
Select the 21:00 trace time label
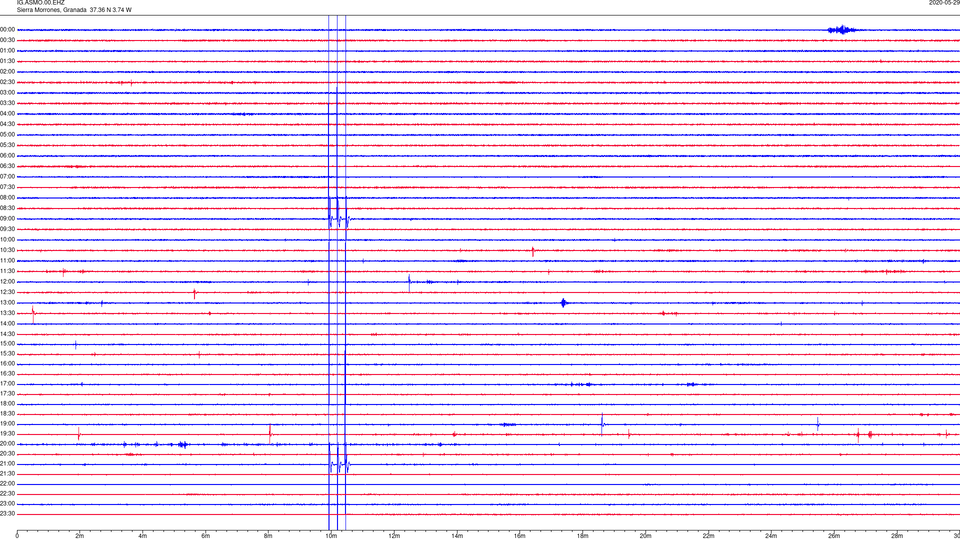pyautogui.click(x=8, y=463)
